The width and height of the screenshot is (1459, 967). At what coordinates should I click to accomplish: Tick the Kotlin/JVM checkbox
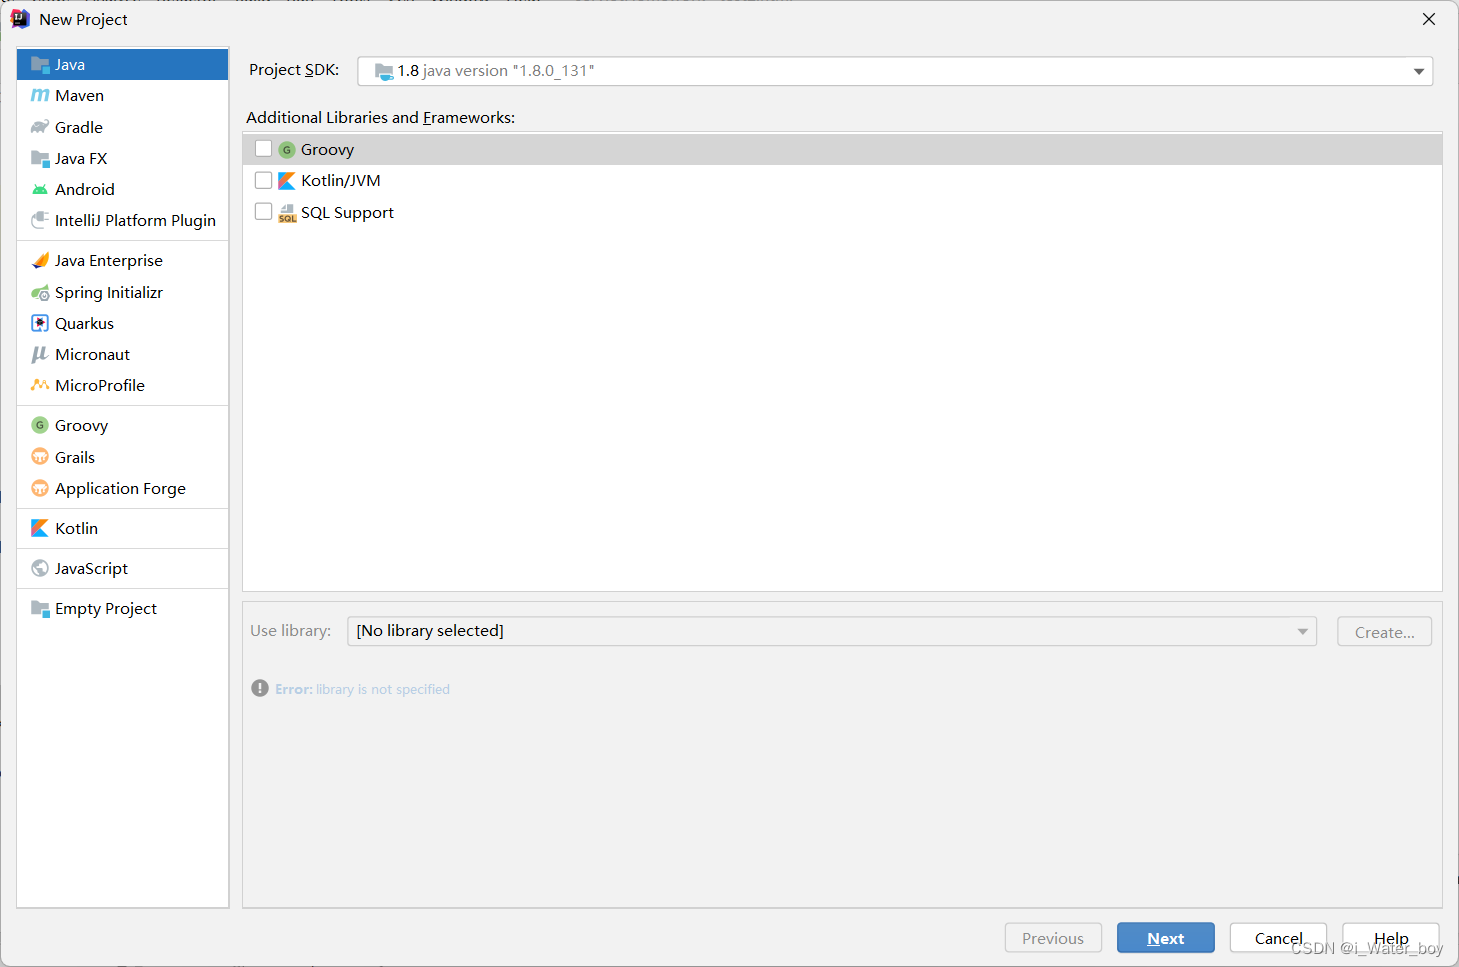263,180
